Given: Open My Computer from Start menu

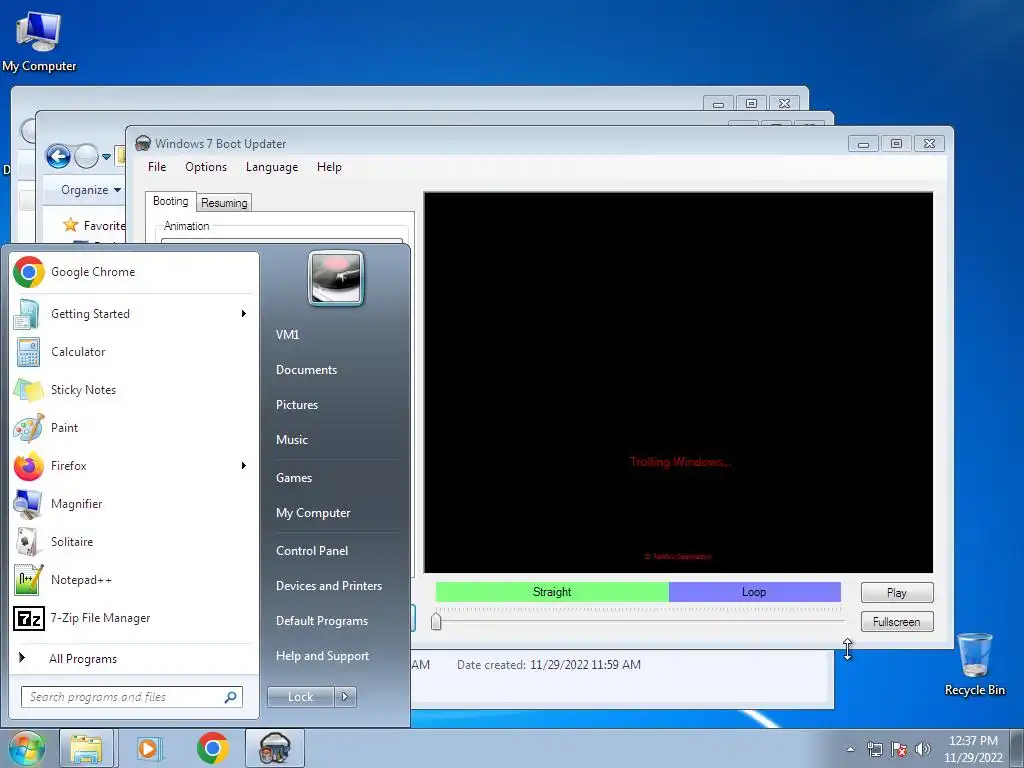Looking at the screenshot, I should tap(313, 513).
